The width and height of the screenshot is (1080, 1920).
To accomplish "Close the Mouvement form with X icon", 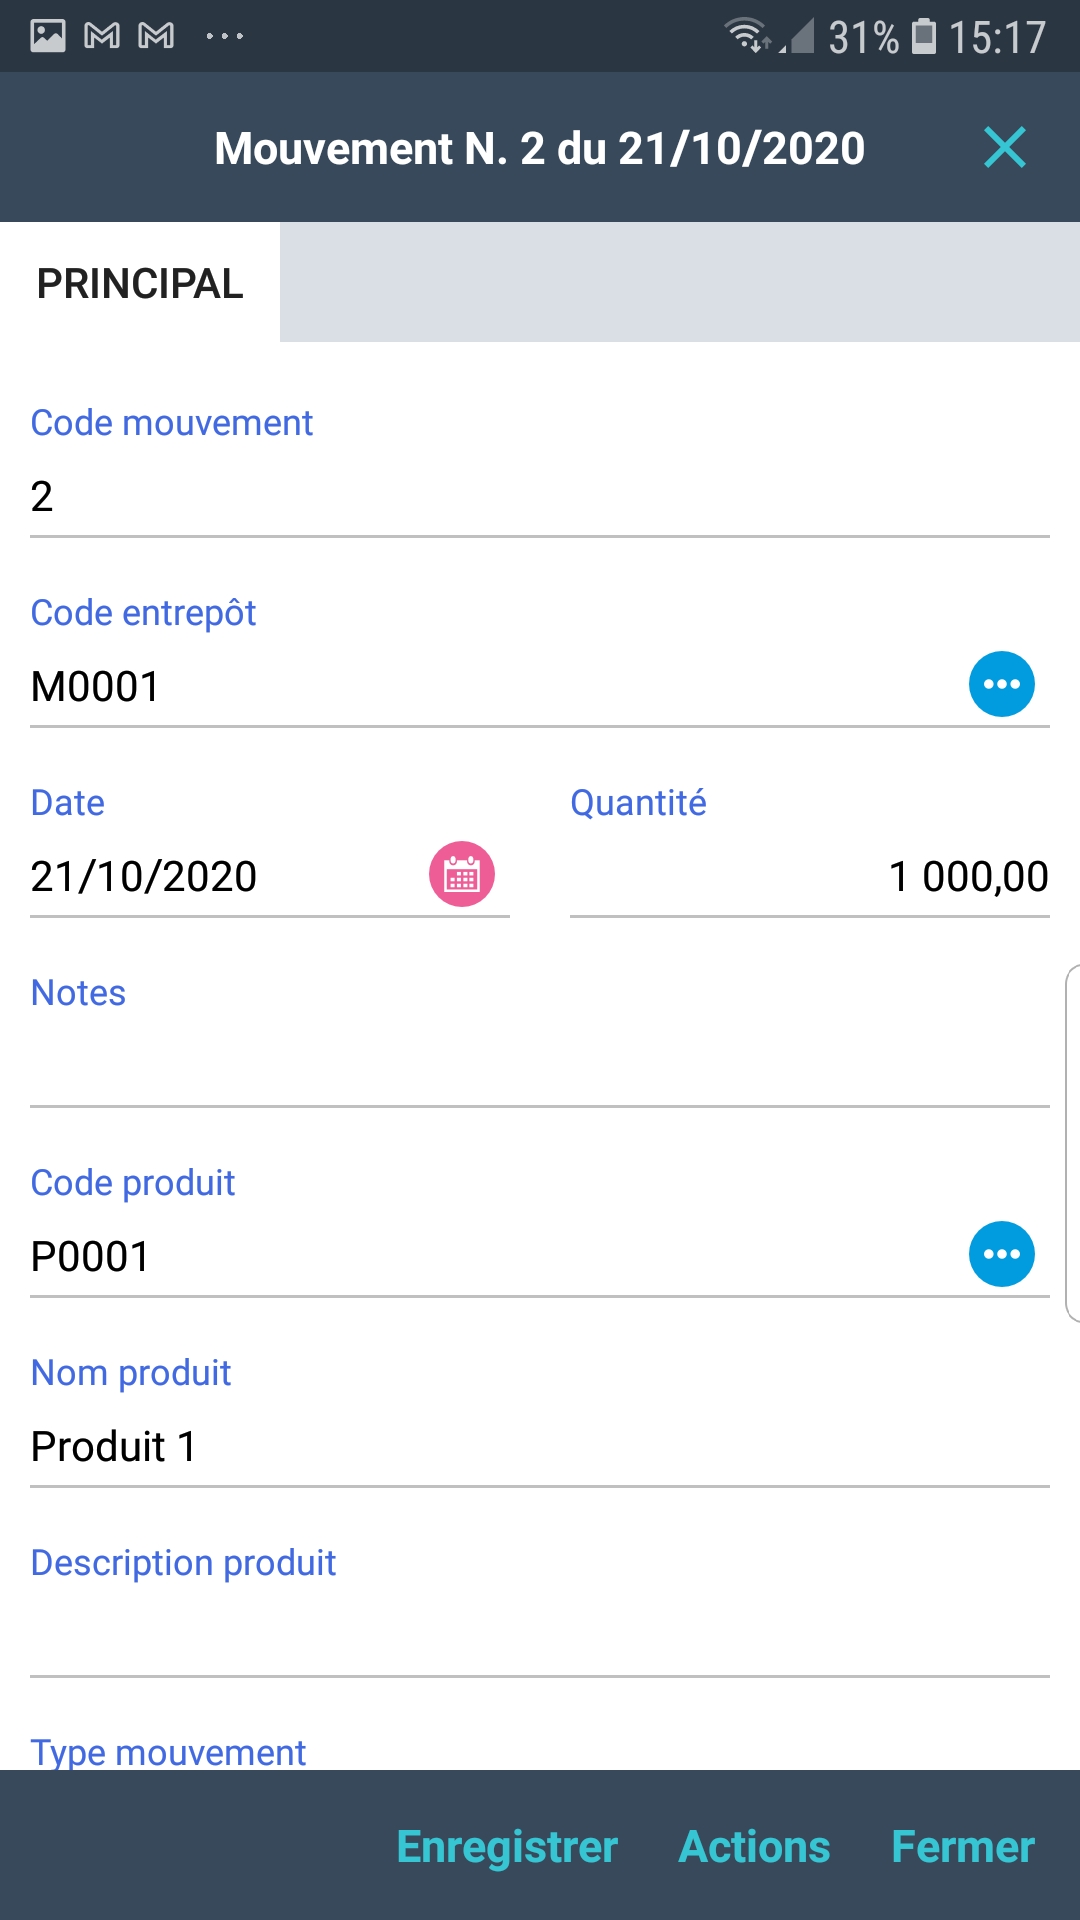I will tap(1004, 148).
